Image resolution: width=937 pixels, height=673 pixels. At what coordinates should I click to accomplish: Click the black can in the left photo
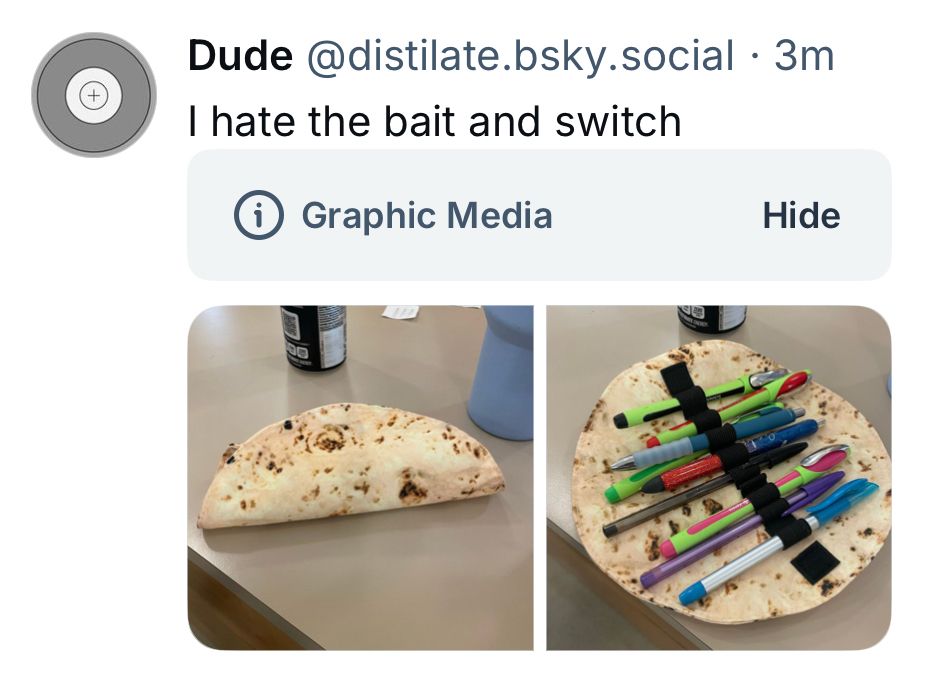coord(313,338)
